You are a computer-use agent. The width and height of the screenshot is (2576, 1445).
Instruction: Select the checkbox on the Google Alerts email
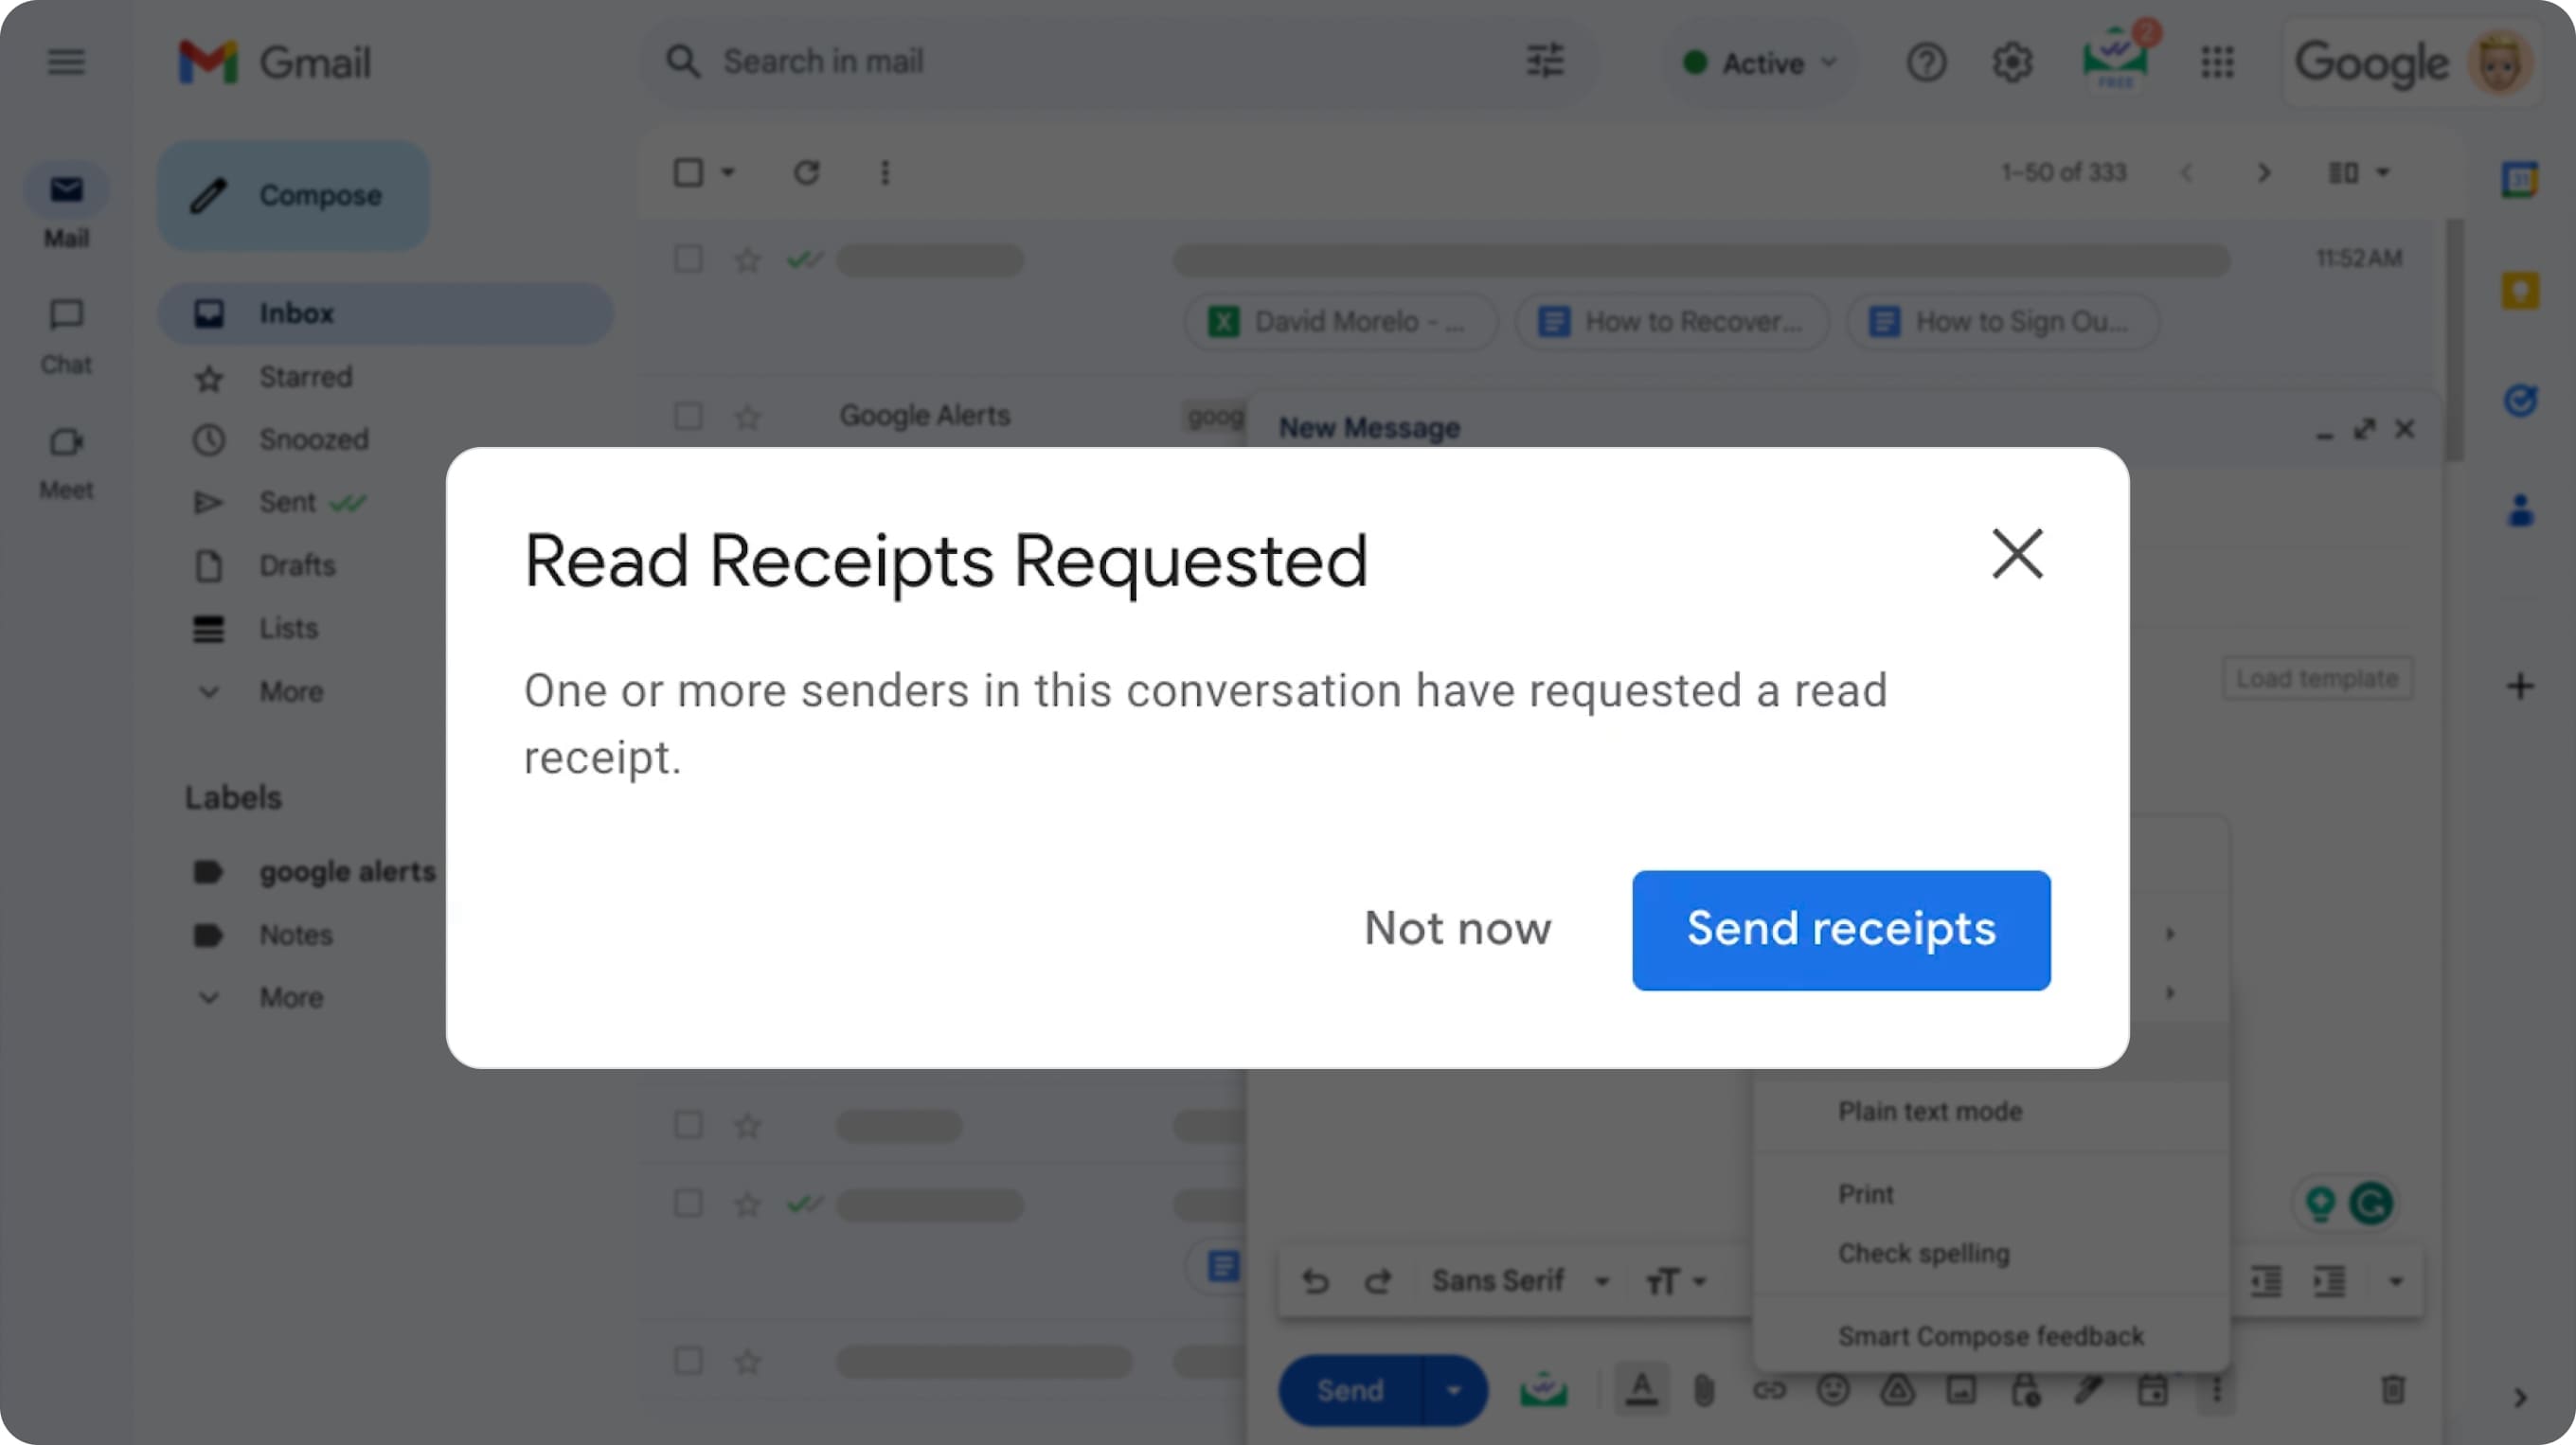[x=687, y=416]
